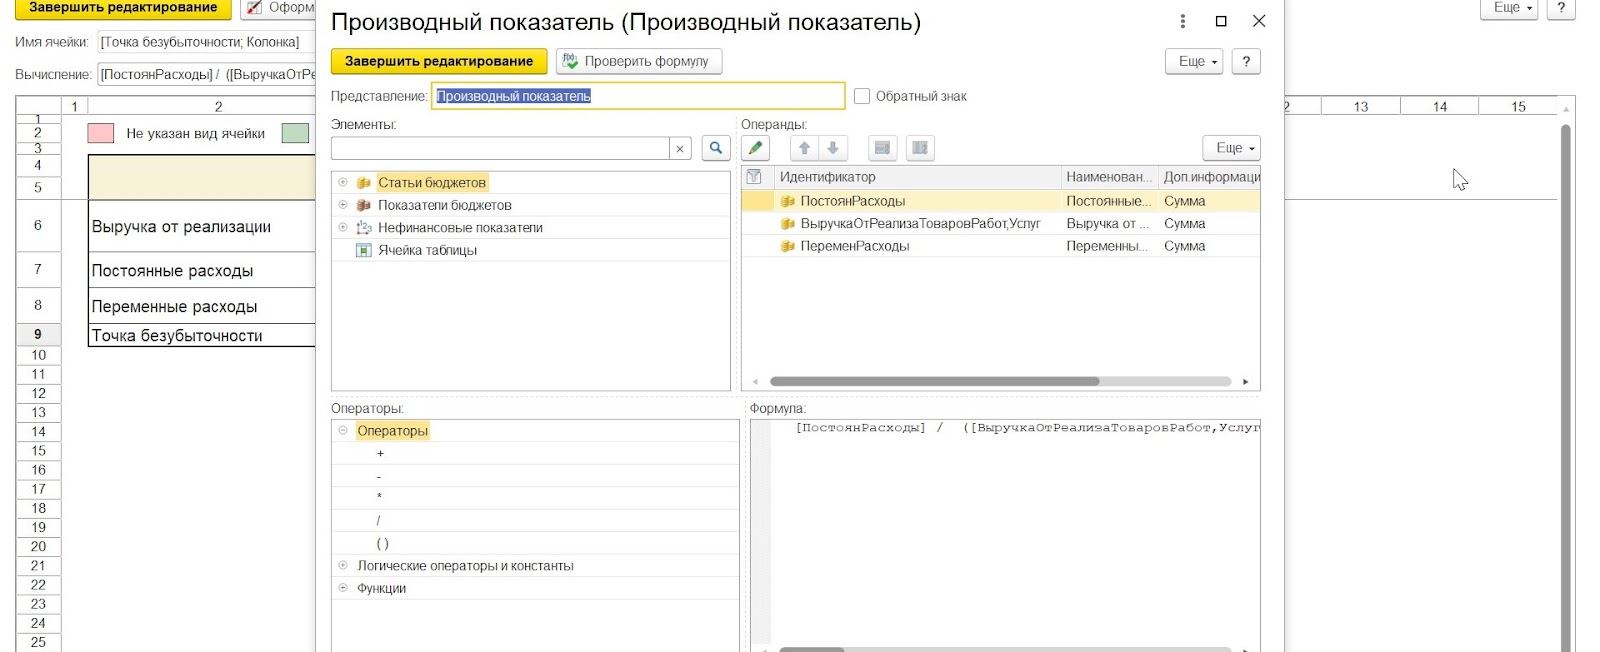Click the Переменные расходы cell
Screen dimensions: 1600x652
(202, 306)
